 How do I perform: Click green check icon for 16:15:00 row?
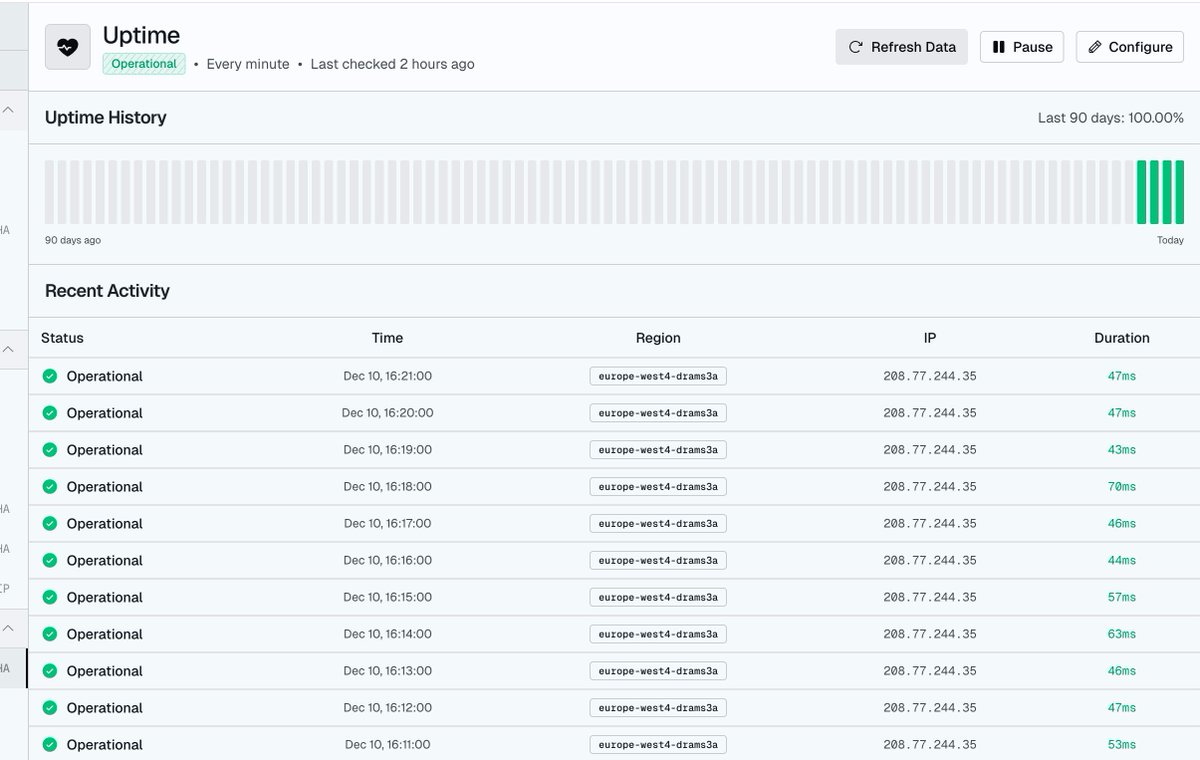[50, 597]
